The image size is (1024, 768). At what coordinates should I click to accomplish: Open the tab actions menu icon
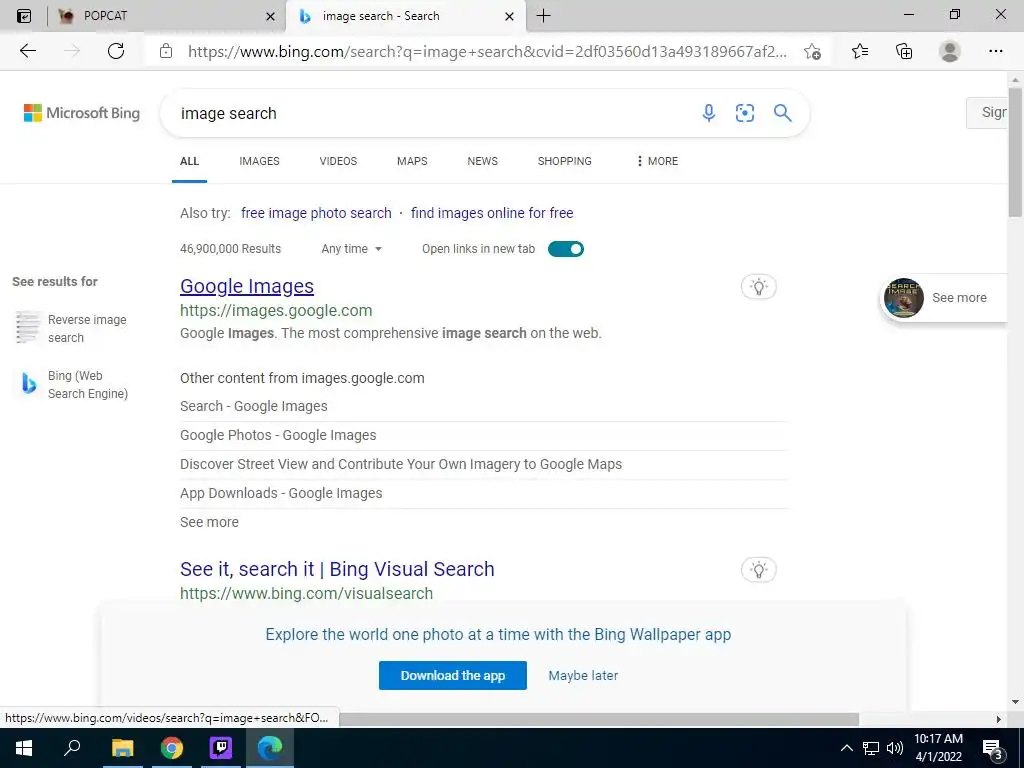pos(24,16)
